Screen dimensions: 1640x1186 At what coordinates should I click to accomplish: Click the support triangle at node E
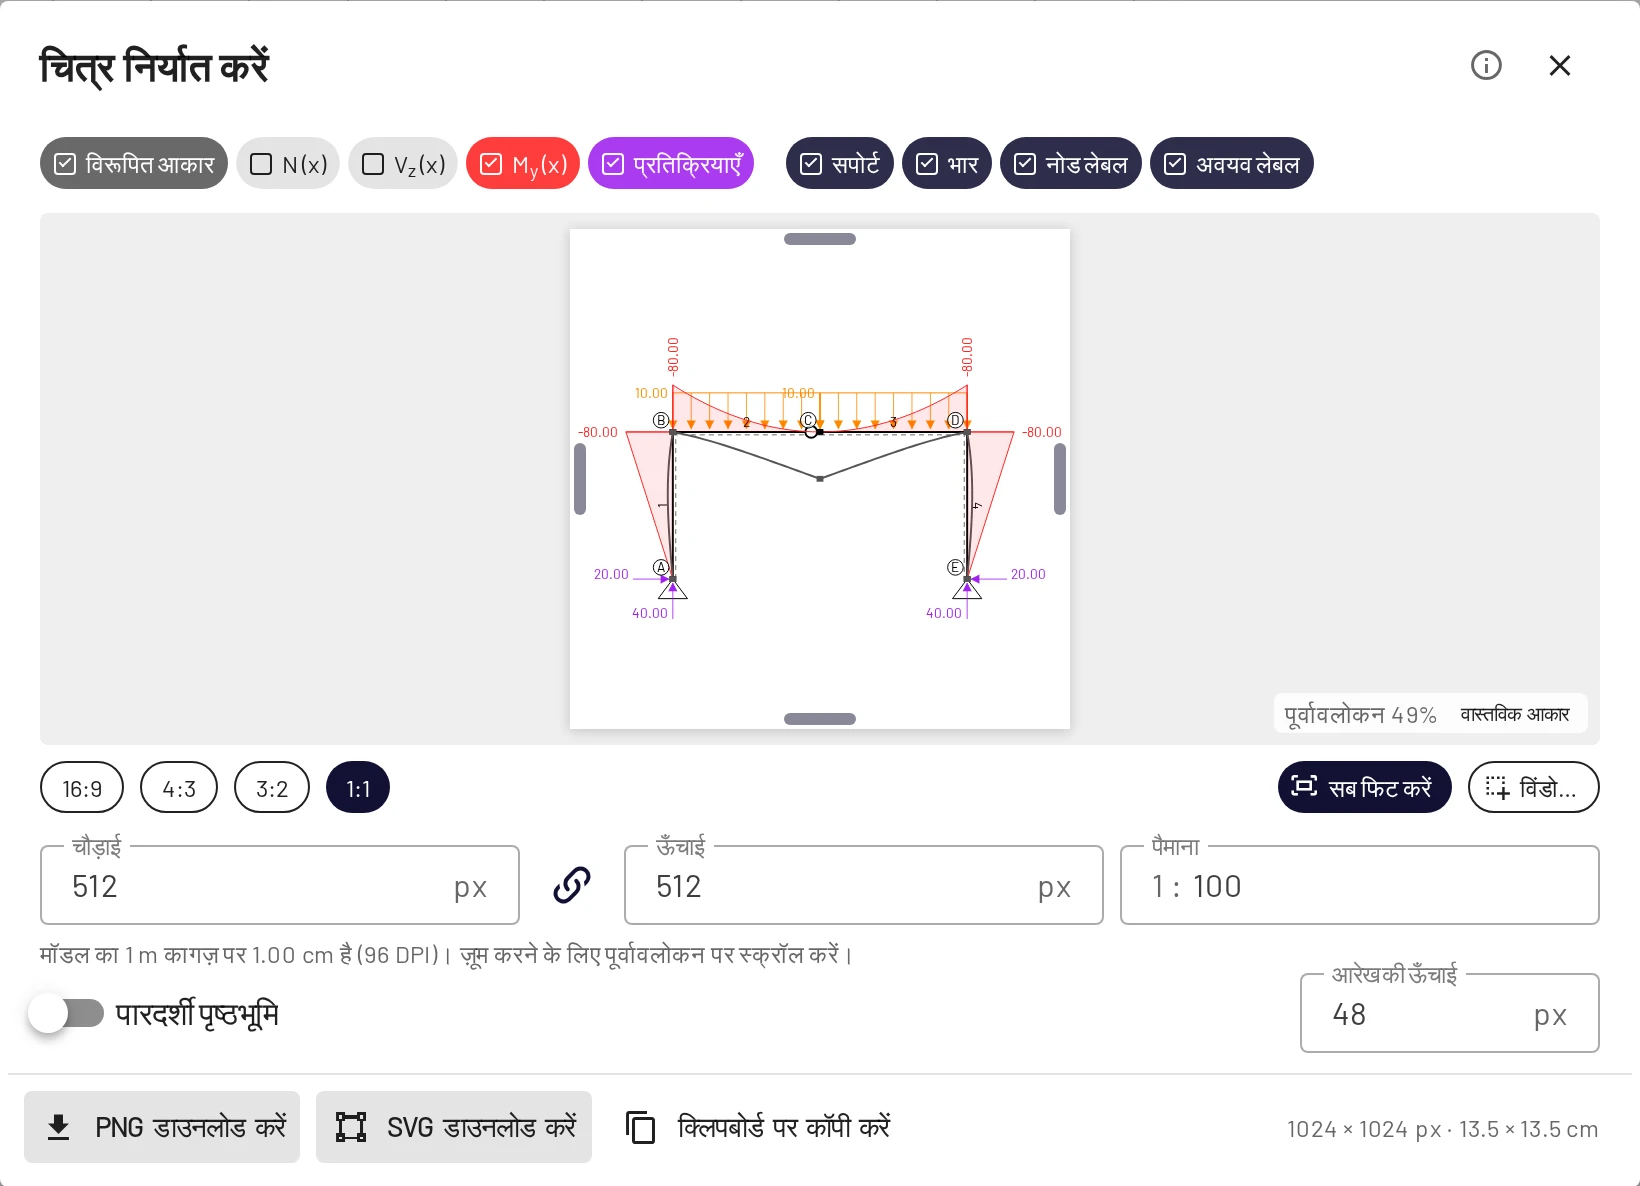tap(967, 589)
